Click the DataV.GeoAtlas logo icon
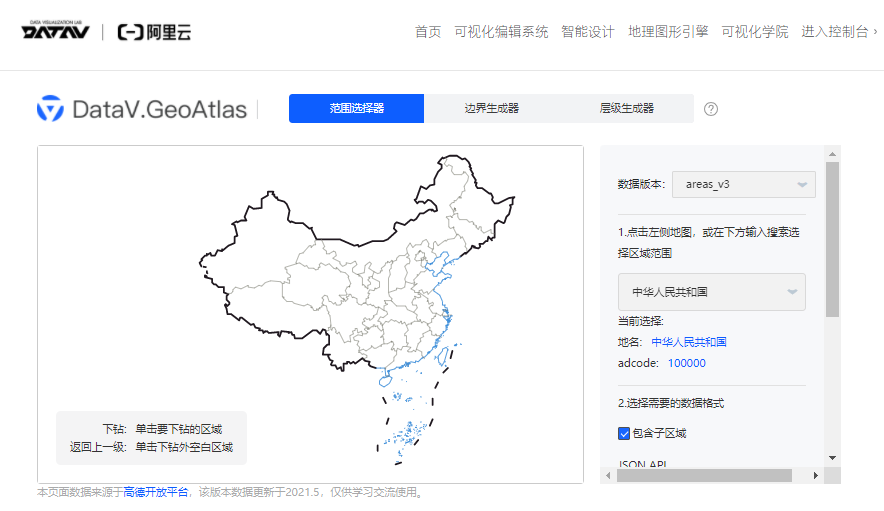The width and height of the screenshot is (884, 511). pyautogui.click(x=50, y=108)
